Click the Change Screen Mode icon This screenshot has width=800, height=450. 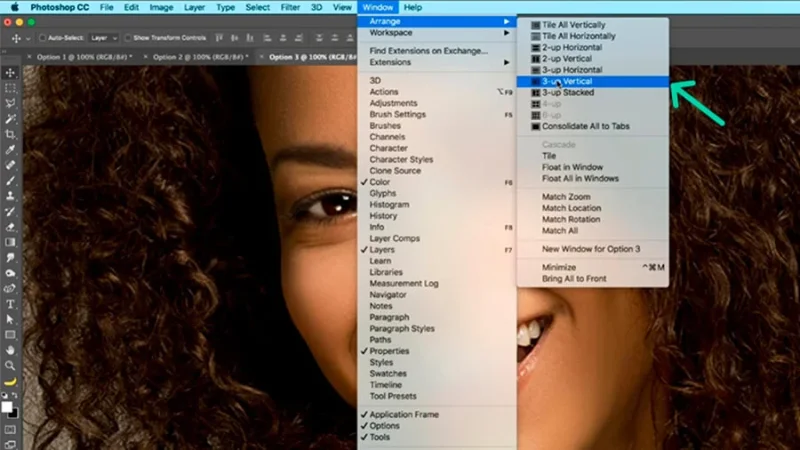[x=10, y=444]
